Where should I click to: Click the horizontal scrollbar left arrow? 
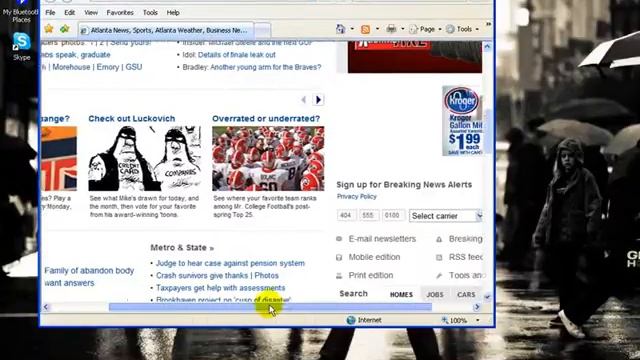point(46,307)
